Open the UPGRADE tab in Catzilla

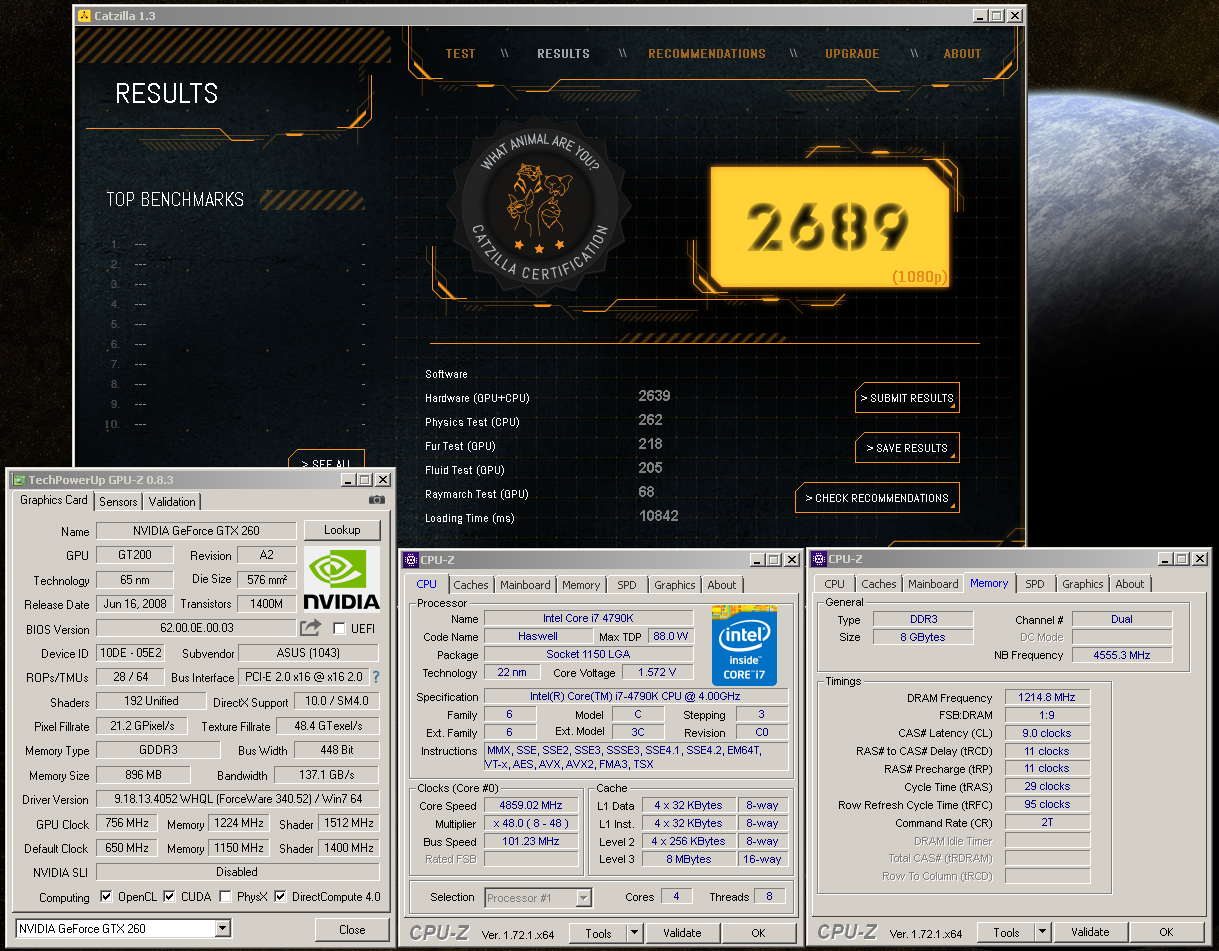point(852,54)
